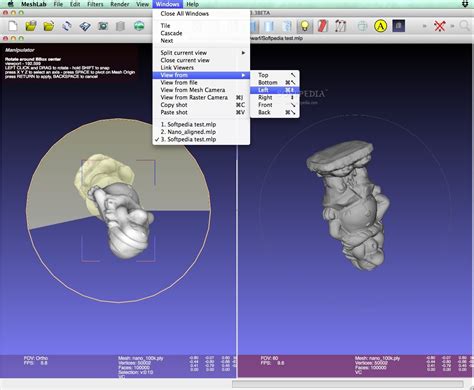The width and height of the screenshot is (474, 390).
Task: Open the Help menu
Action: coord(192,4)
